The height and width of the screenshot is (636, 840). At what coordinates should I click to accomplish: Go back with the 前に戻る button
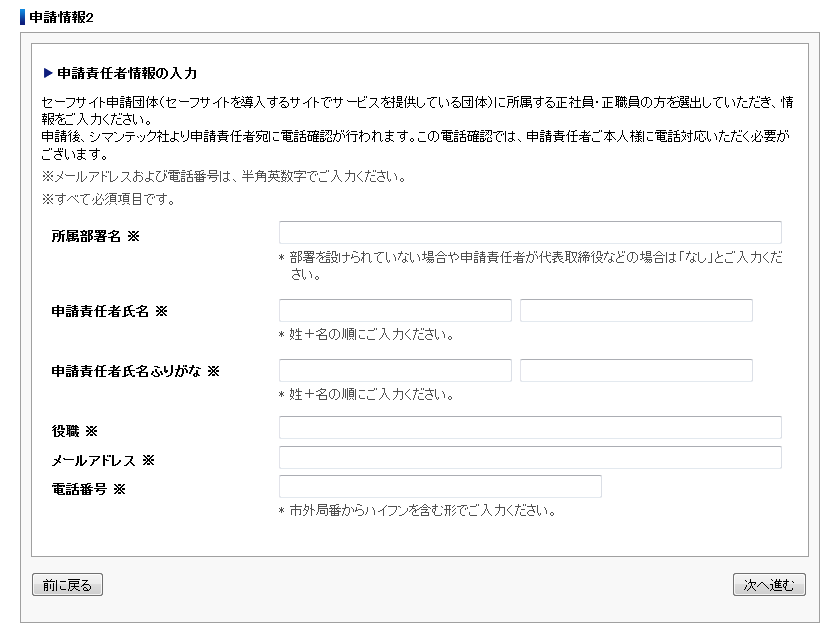point(68,585)
